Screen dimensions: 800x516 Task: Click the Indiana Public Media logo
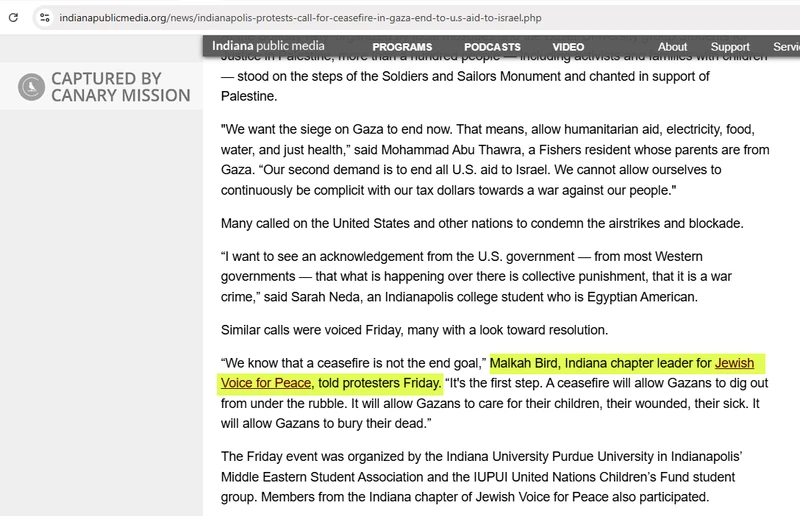[x=270, y=46]
